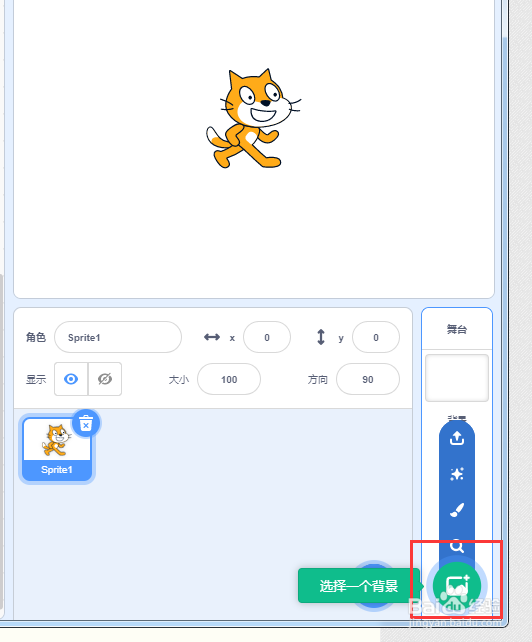Show the sprite with the eye icon
The width and height of the screenshot is (532, 642).
[x=71, y=379]
